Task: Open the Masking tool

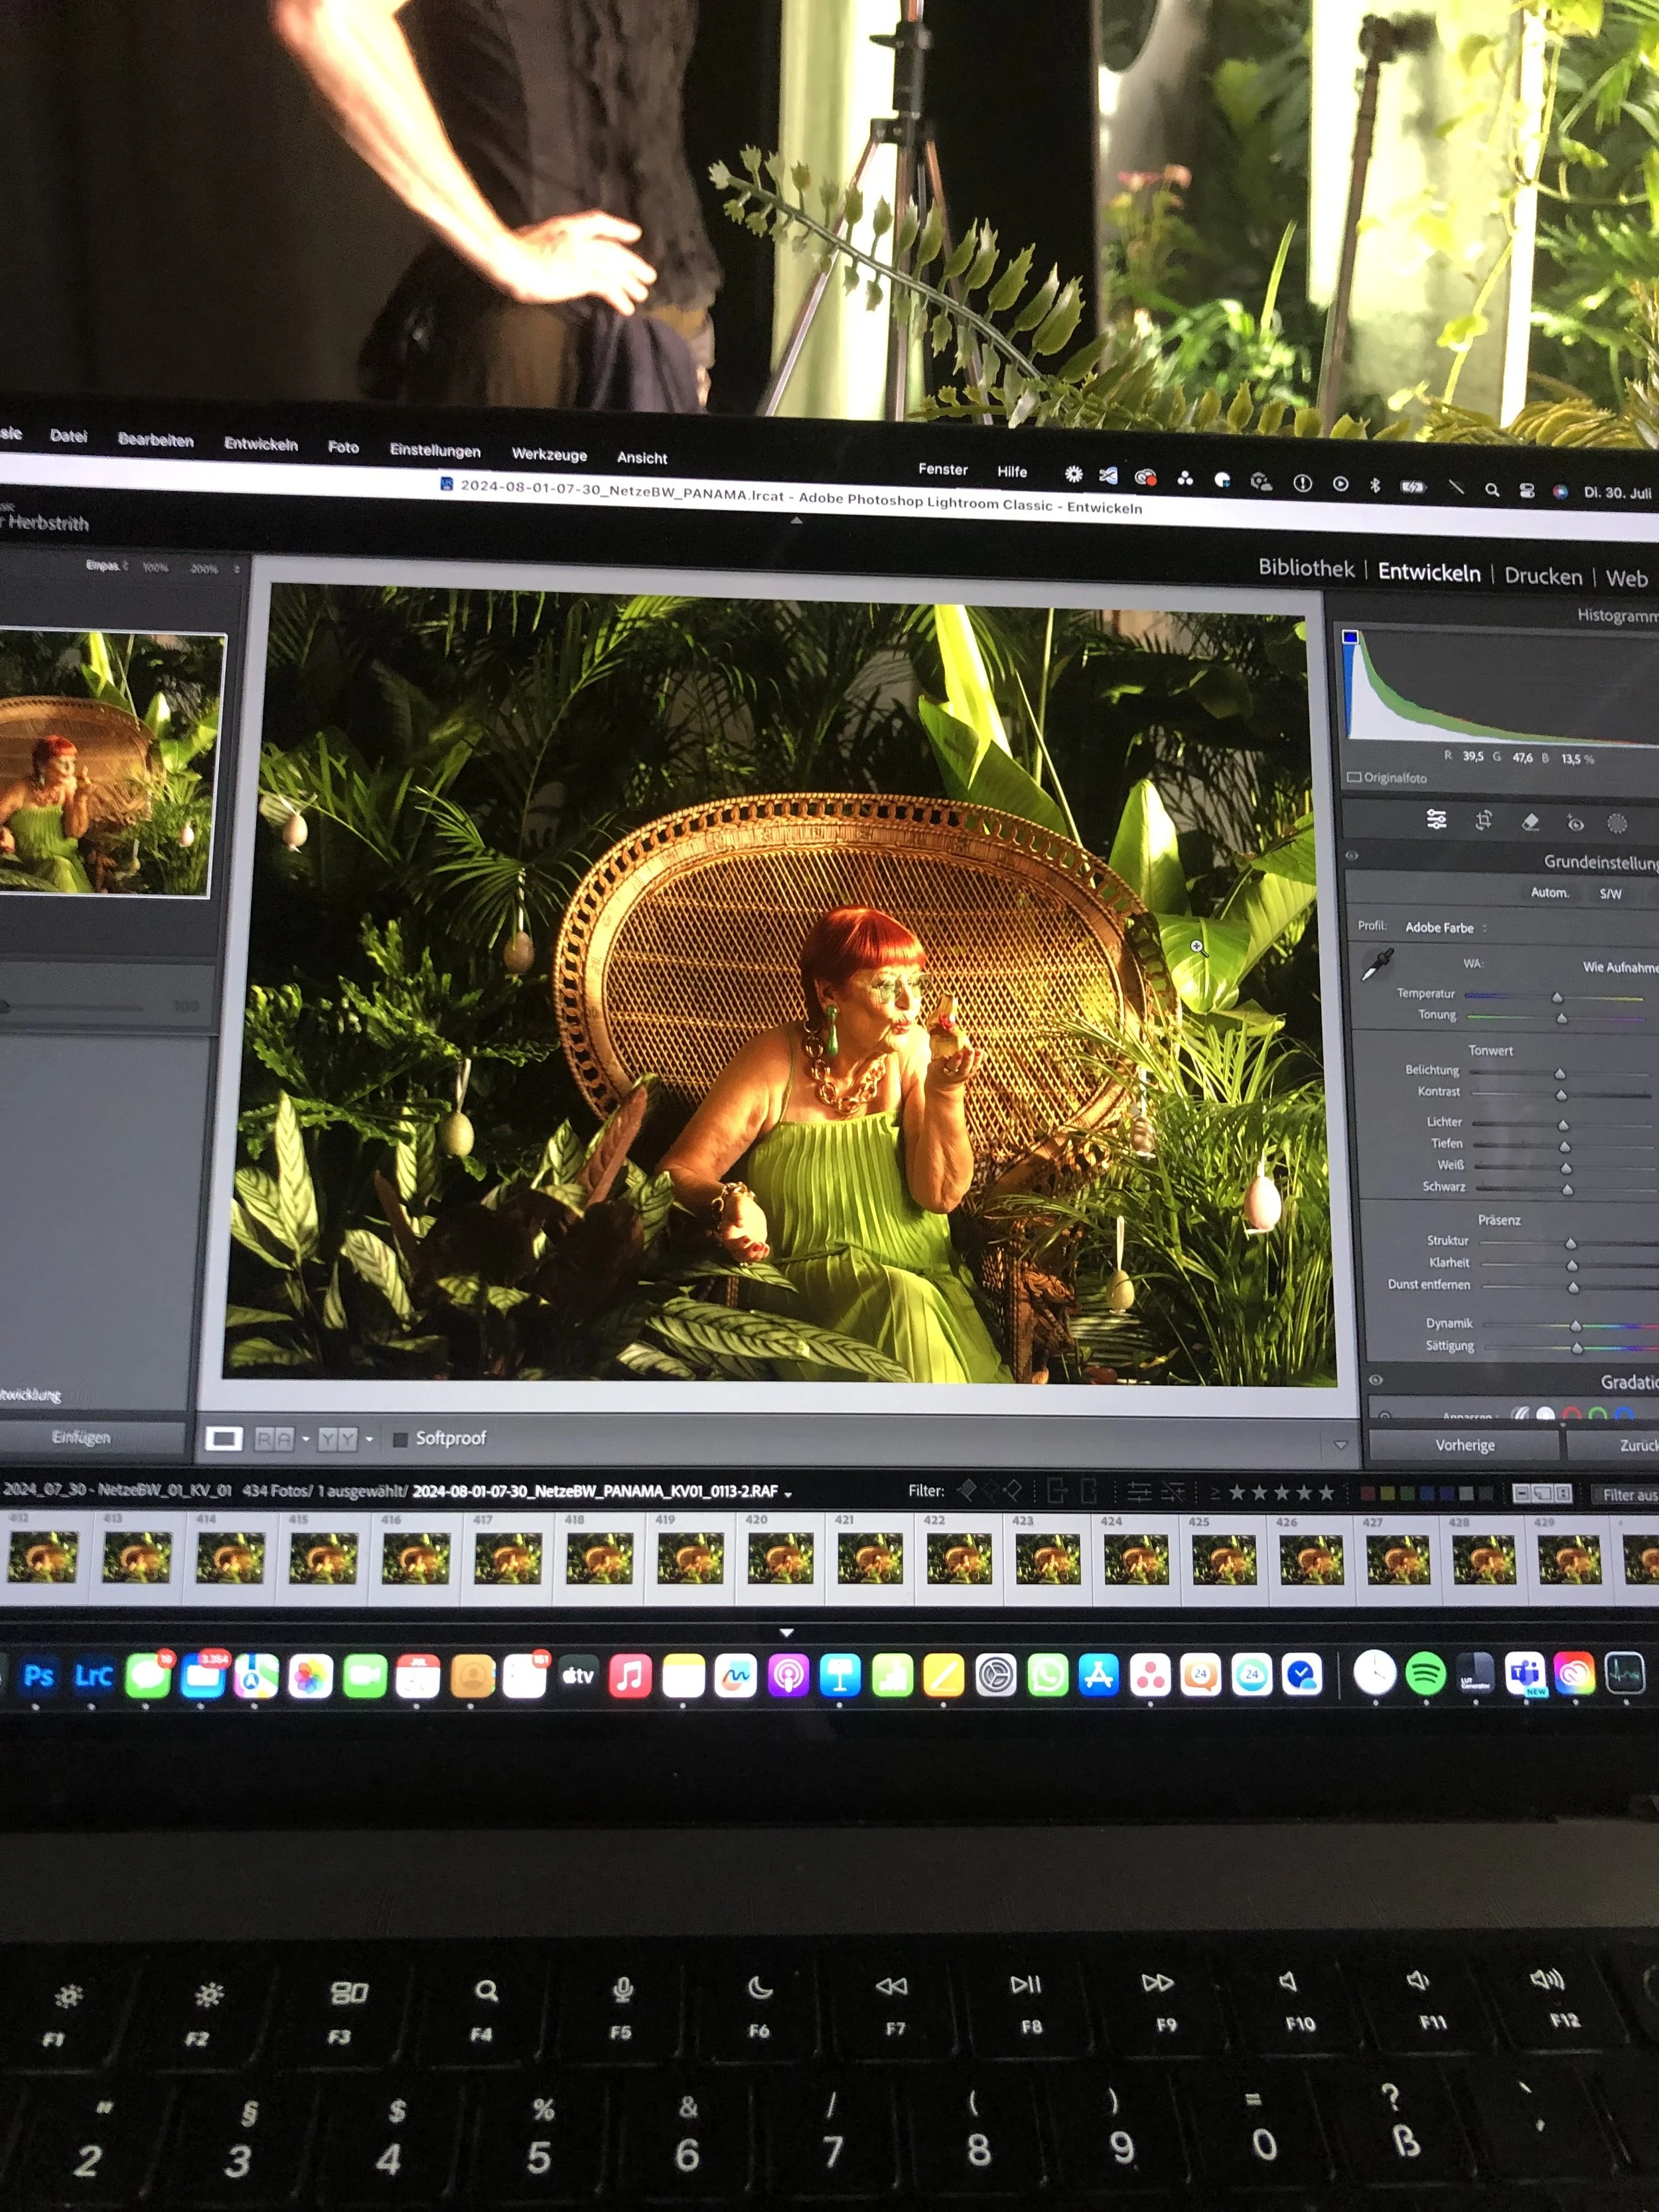Action: pyautogui.click(x=1617, y=823)
